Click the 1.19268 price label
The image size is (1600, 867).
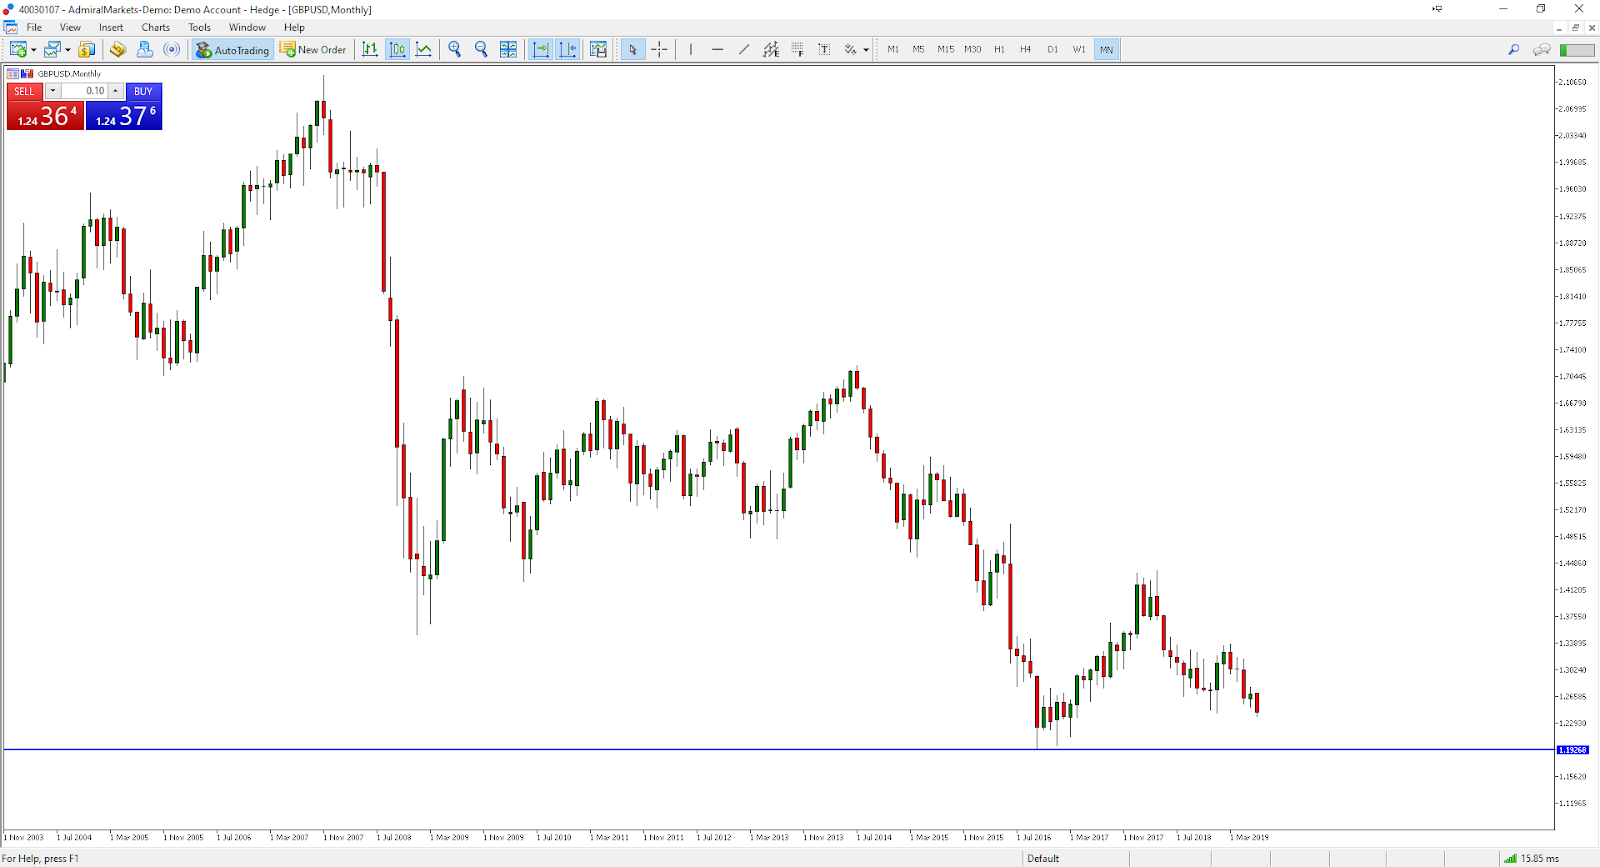tap(1573, 749)
